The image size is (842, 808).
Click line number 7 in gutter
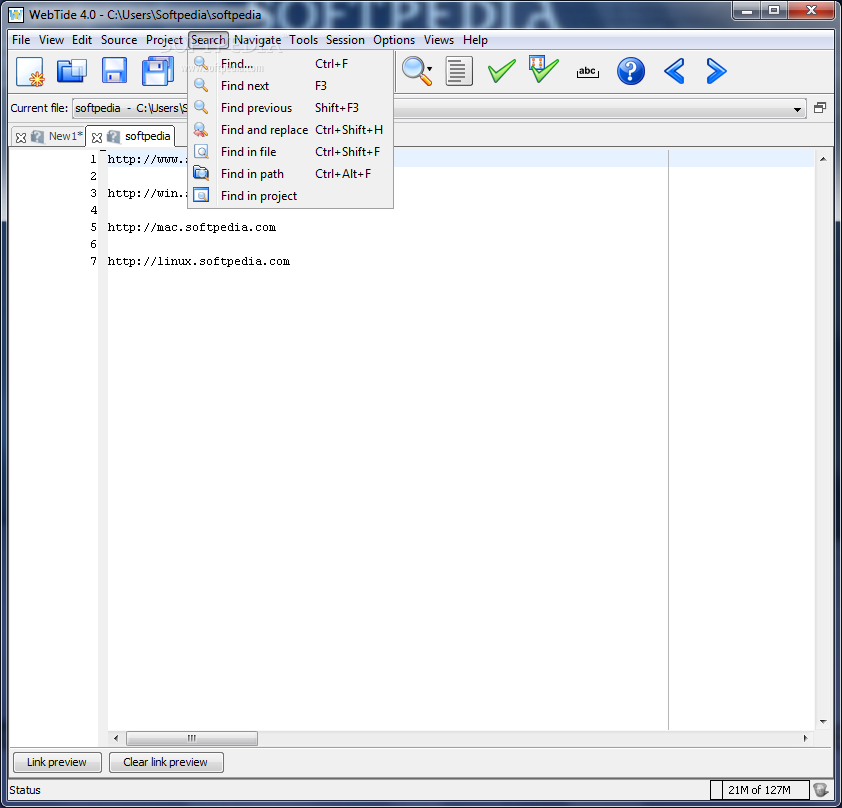[93, 261]
